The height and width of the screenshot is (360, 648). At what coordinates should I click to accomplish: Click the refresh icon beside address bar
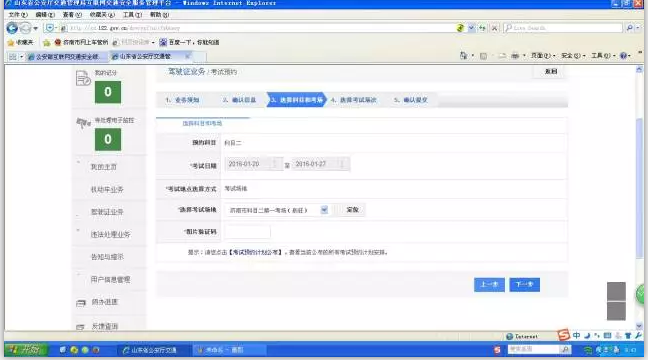(x=482, y=28)
